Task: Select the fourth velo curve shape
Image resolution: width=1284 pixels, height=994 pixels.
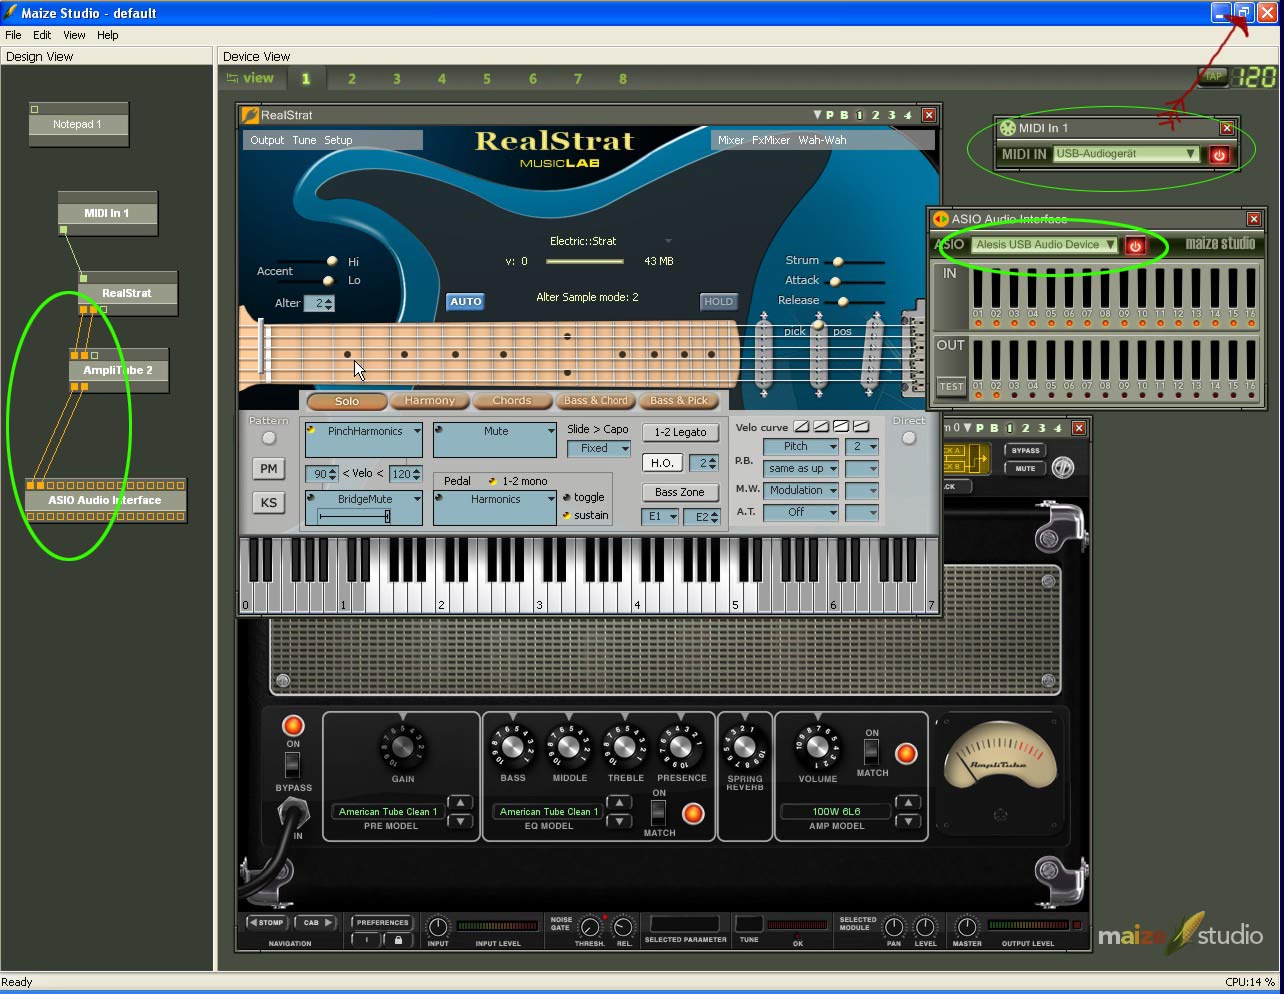Action: pyautogui.click(x=861, y=427)
